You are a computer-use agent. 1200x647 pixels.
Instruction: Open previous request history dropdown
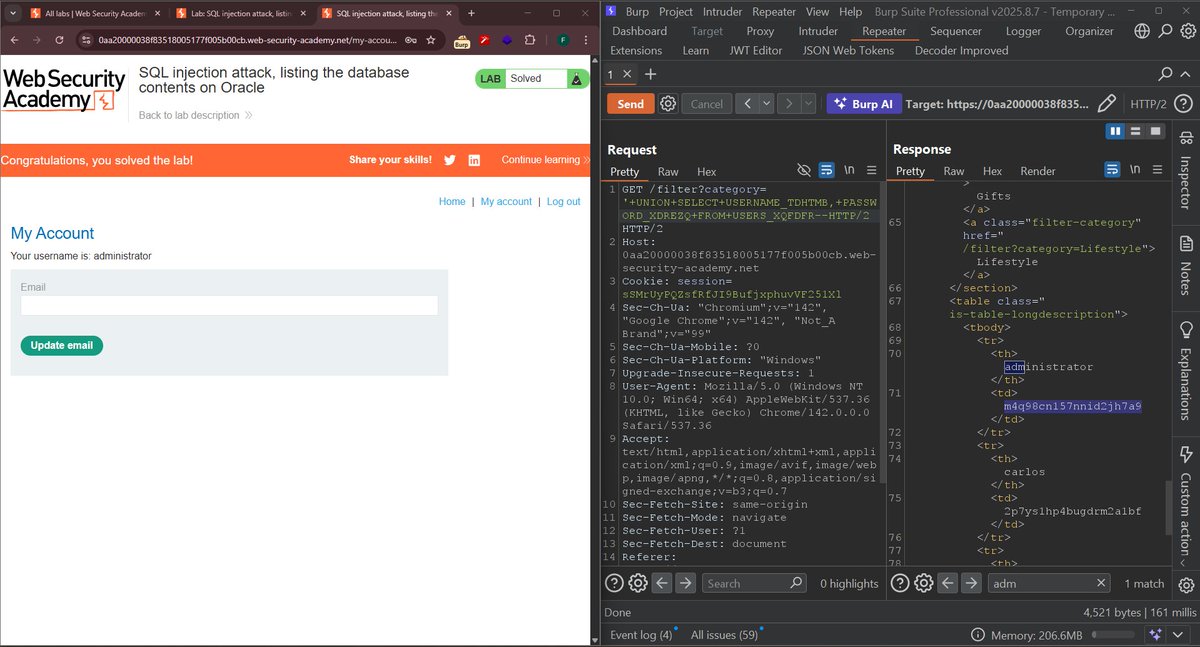[x=767, y=103]
